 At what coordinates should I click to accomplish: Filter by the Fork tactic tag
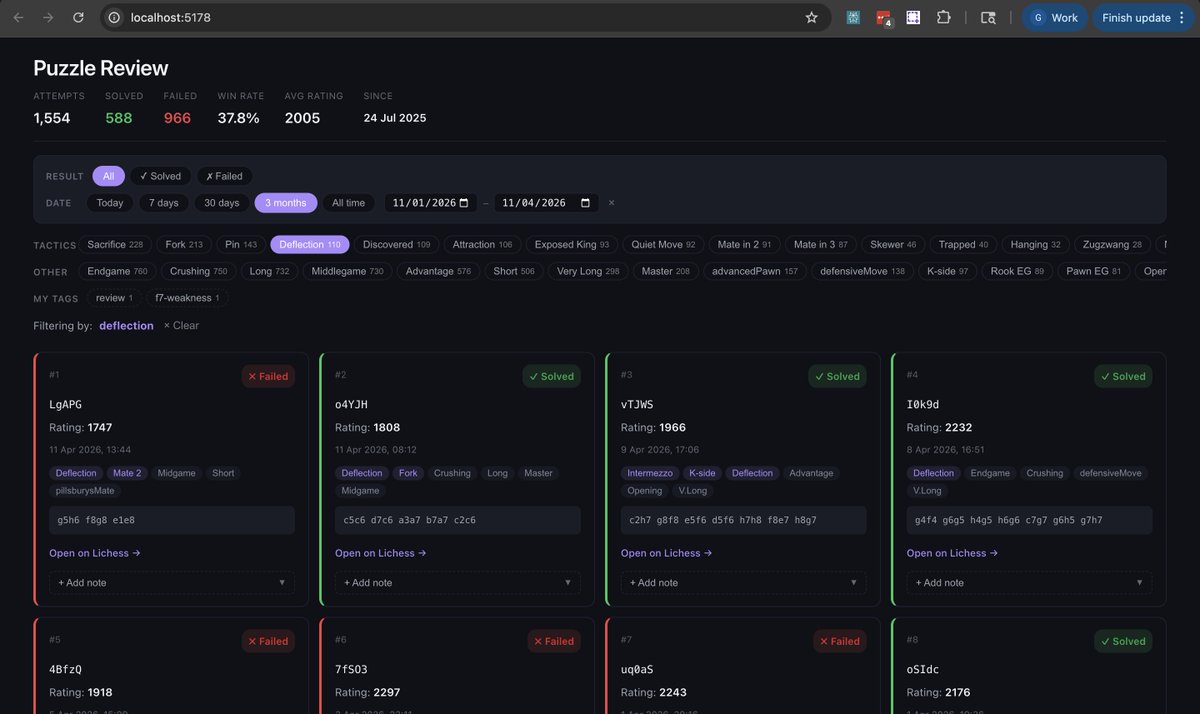tap(184, 245)
